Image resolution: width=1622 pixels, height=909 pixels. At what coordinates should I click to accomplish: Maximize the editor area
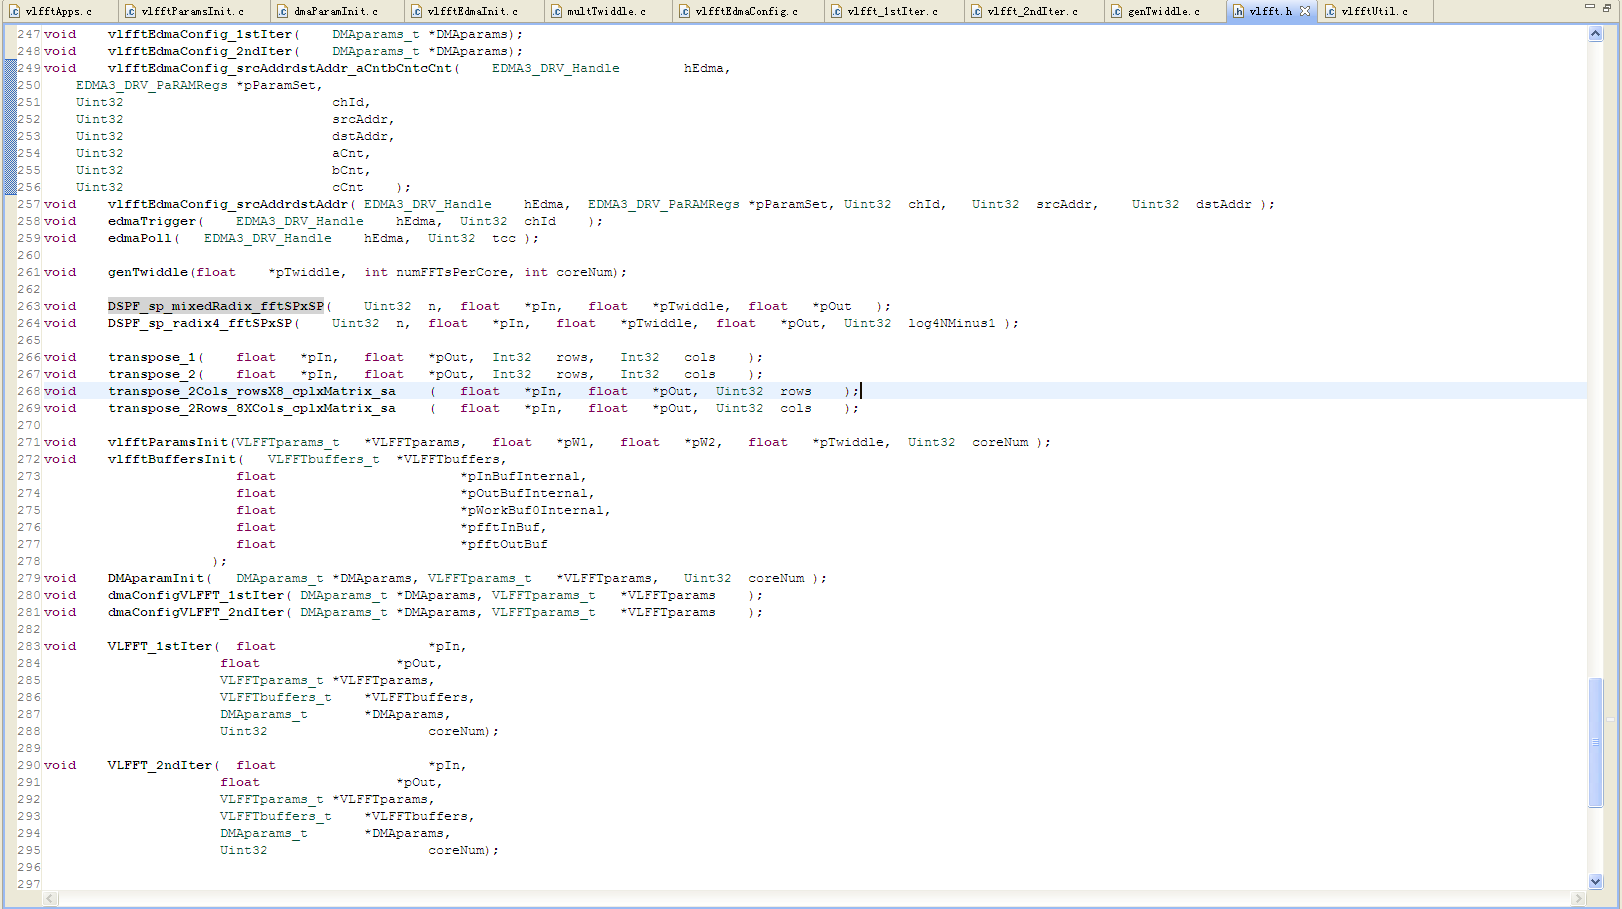(1607, 7)
